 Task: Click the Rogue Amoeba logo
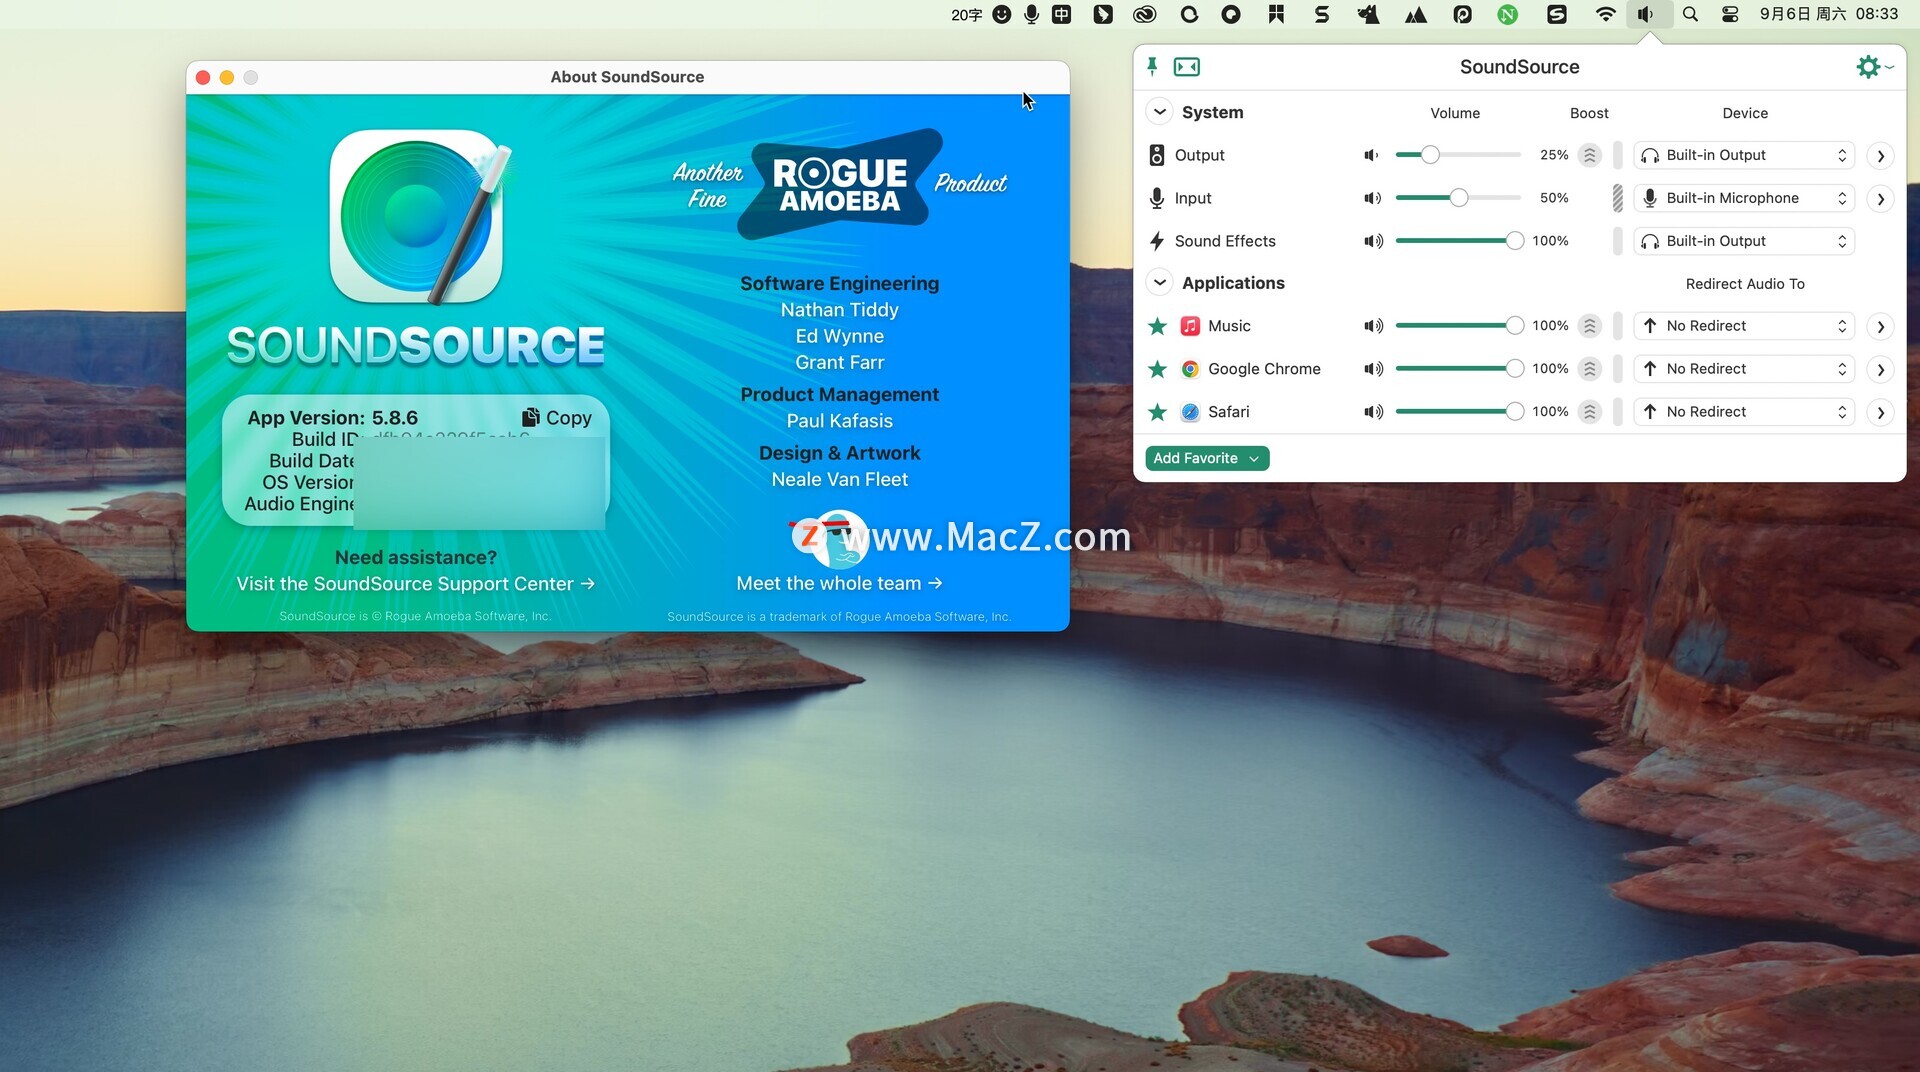coord(839,185)
